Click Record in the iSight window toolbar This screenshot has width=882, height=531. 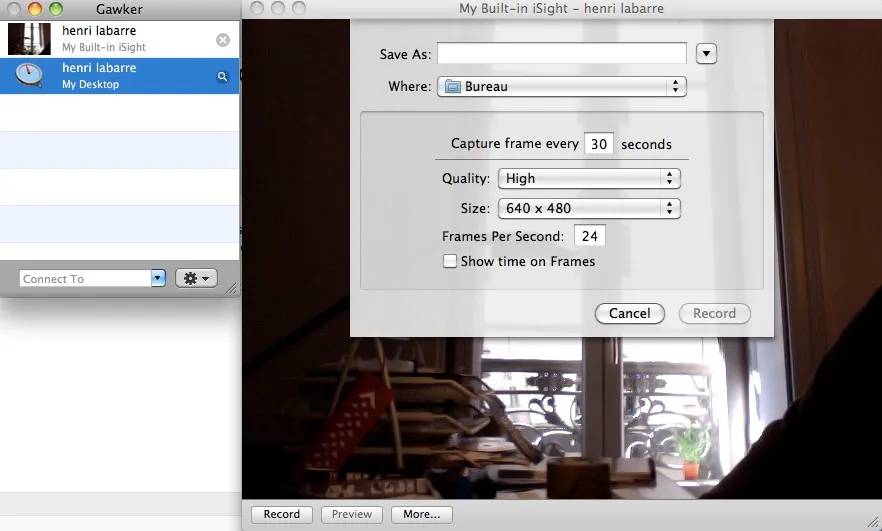[x=281, y=514]
